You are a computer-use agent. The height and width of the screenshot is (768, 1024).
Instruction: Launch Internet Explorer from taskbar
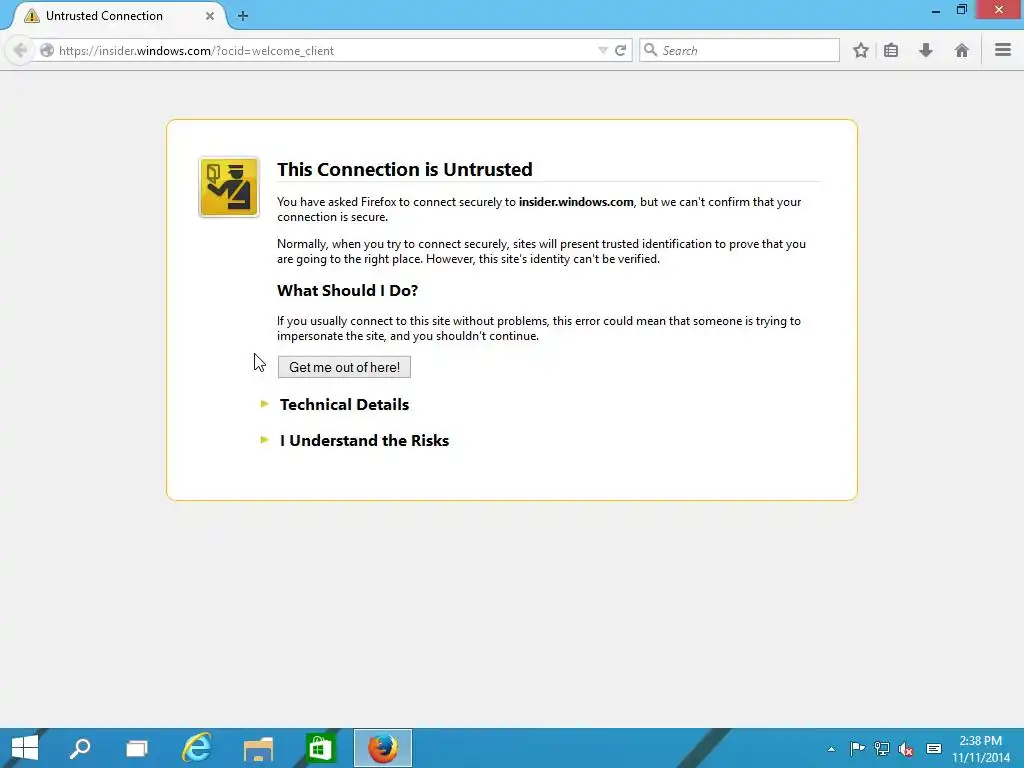coord(197,748)
